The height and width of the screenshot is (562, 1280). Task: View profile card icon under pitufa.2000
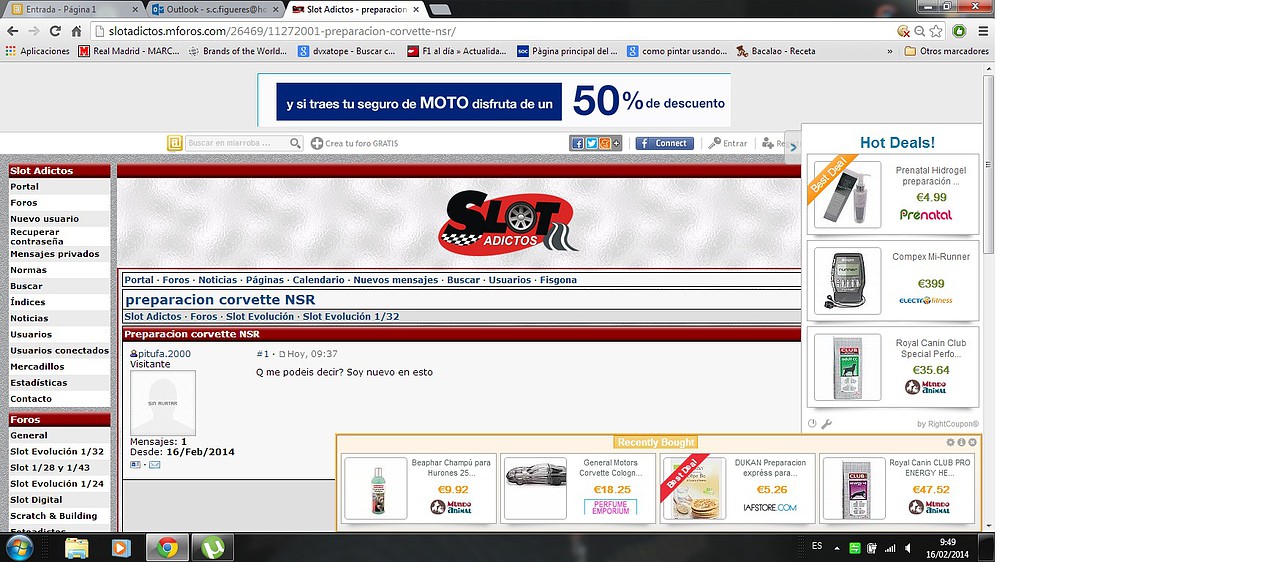135,464
